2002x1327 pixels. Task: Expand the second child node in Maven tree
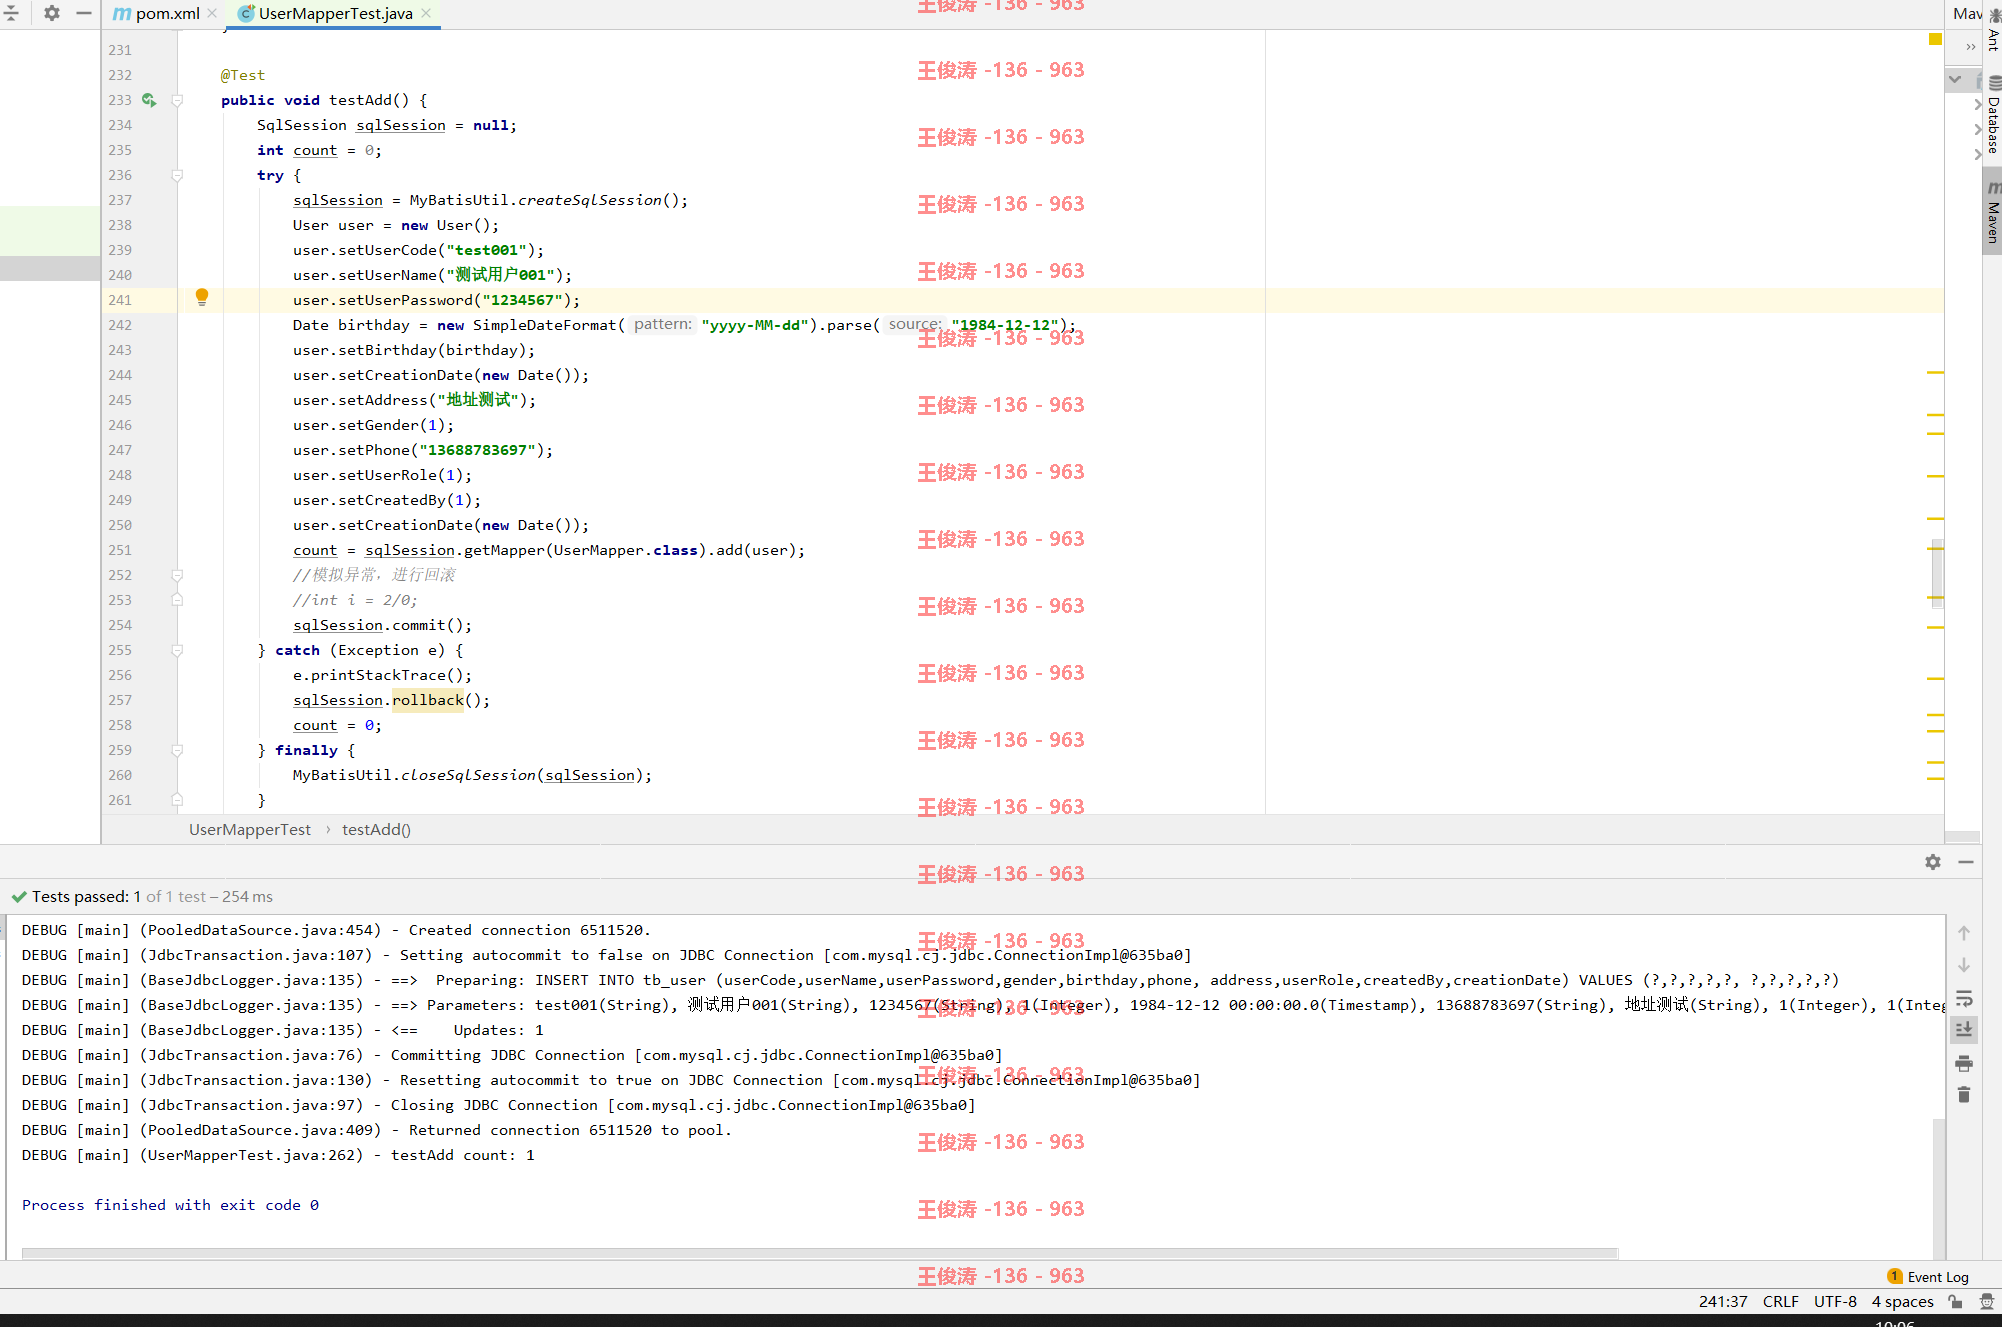point(1978,129)
